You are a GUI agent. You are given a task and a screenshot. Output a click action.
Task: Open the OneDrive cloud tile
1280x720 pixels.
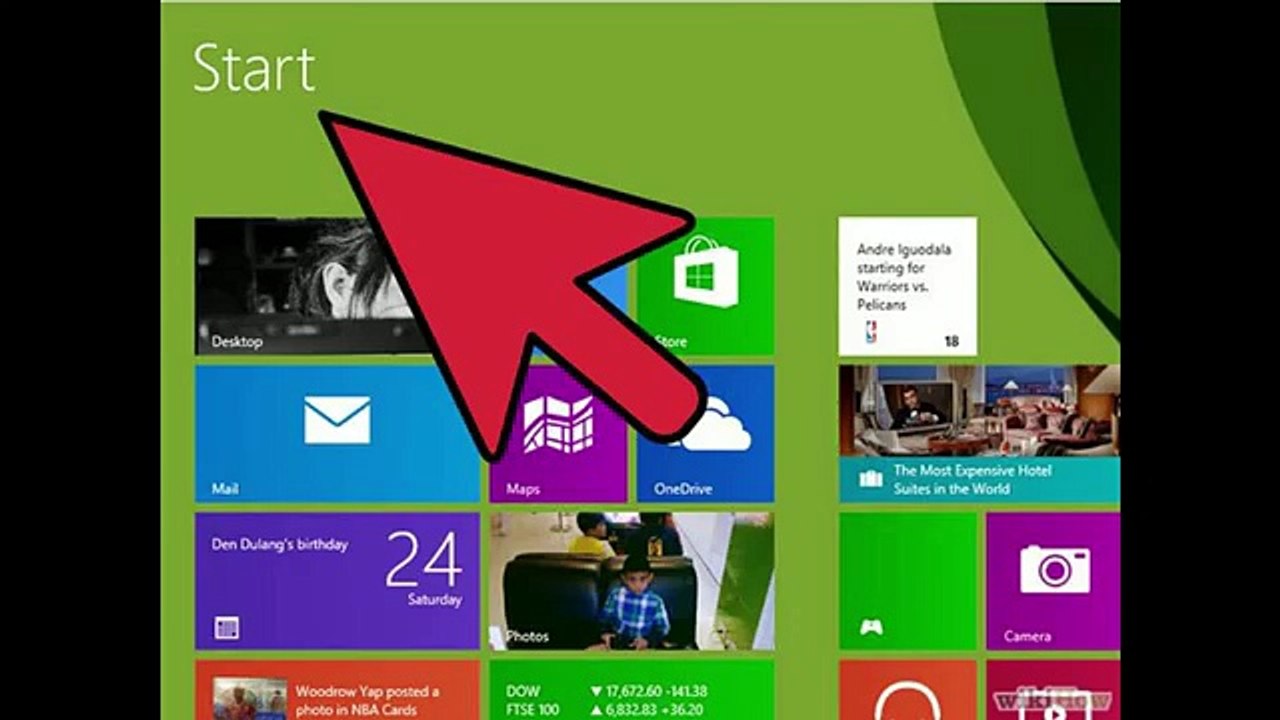point(705,433)
